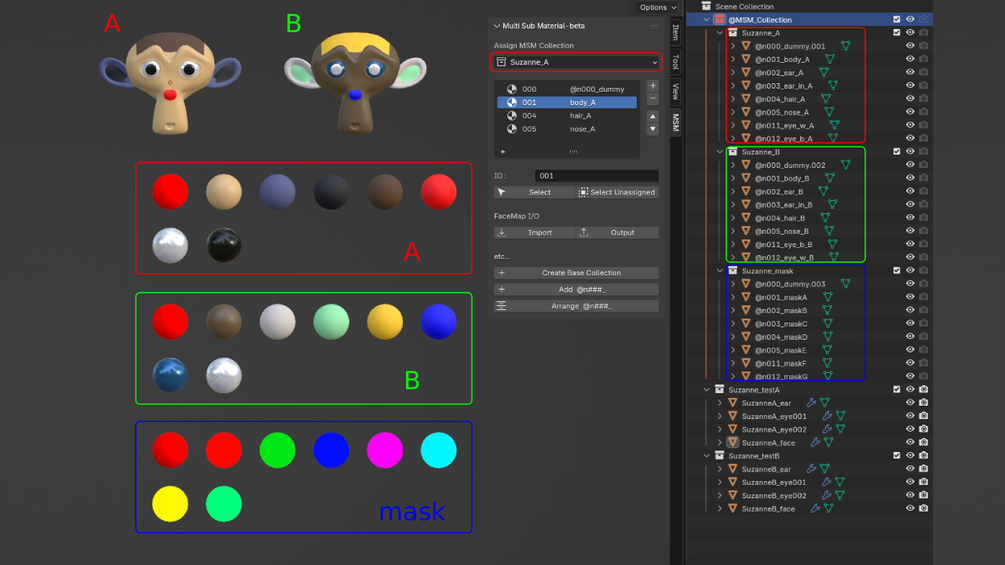
Task: Collapse the Suzanne_A collection in outliner
Action: click(x=720, y=33)
